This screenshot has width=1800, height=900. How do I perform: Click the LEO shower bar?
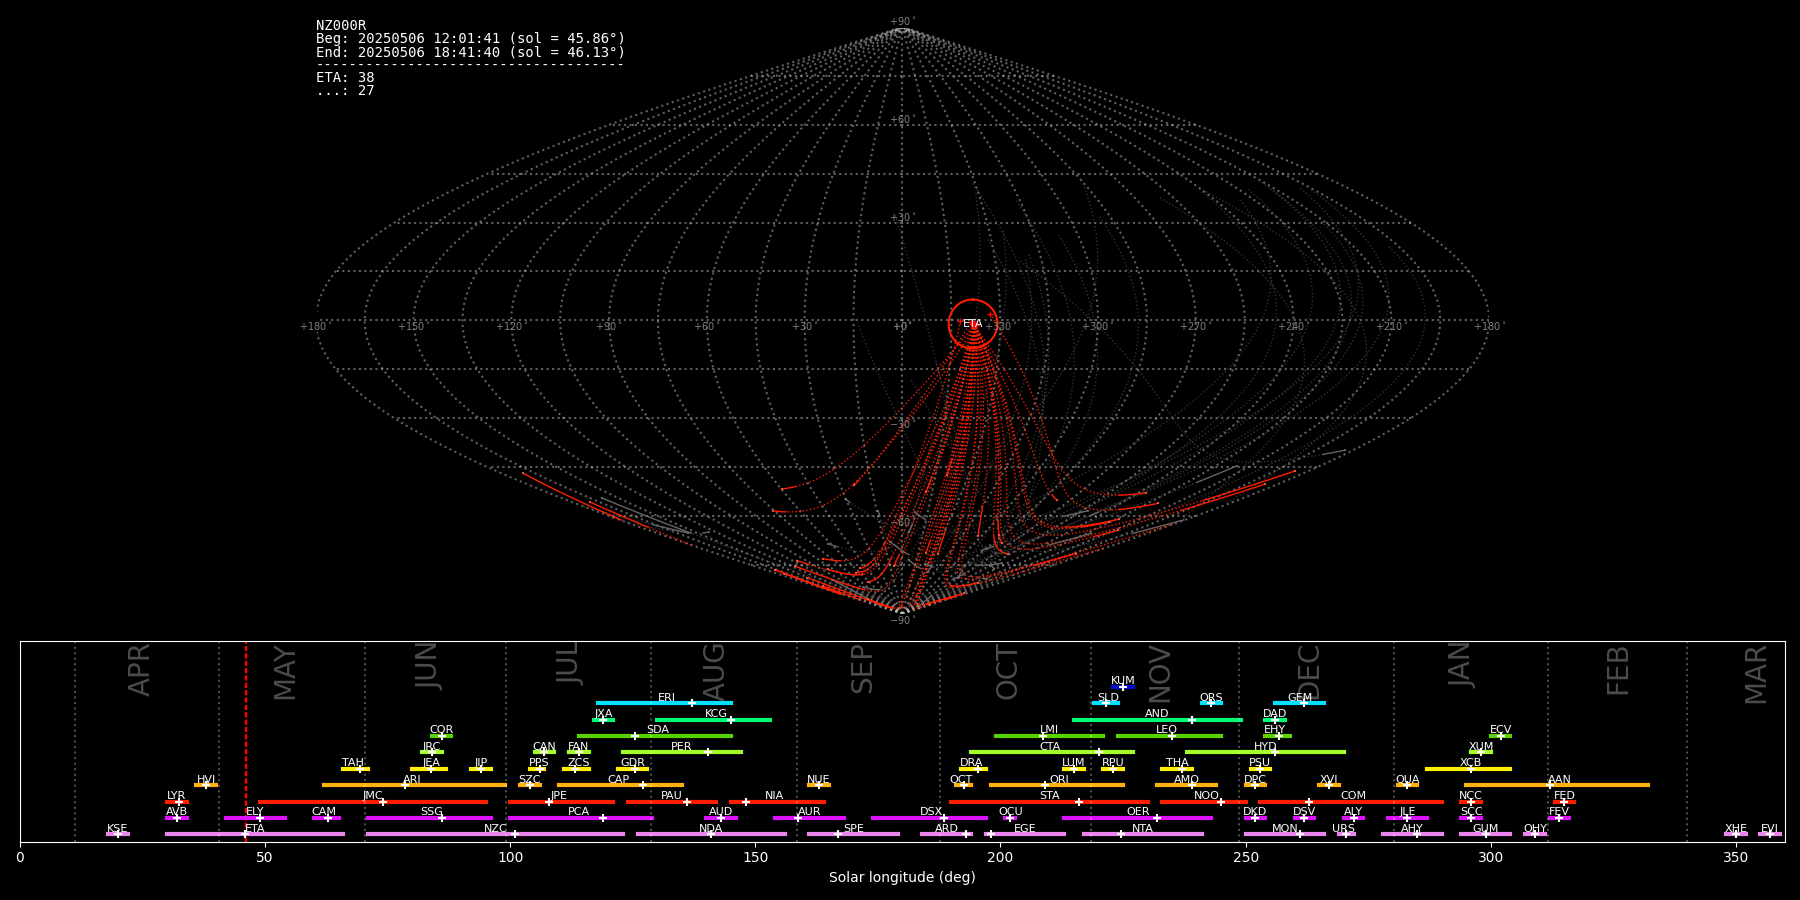[x=1169, y=736]
